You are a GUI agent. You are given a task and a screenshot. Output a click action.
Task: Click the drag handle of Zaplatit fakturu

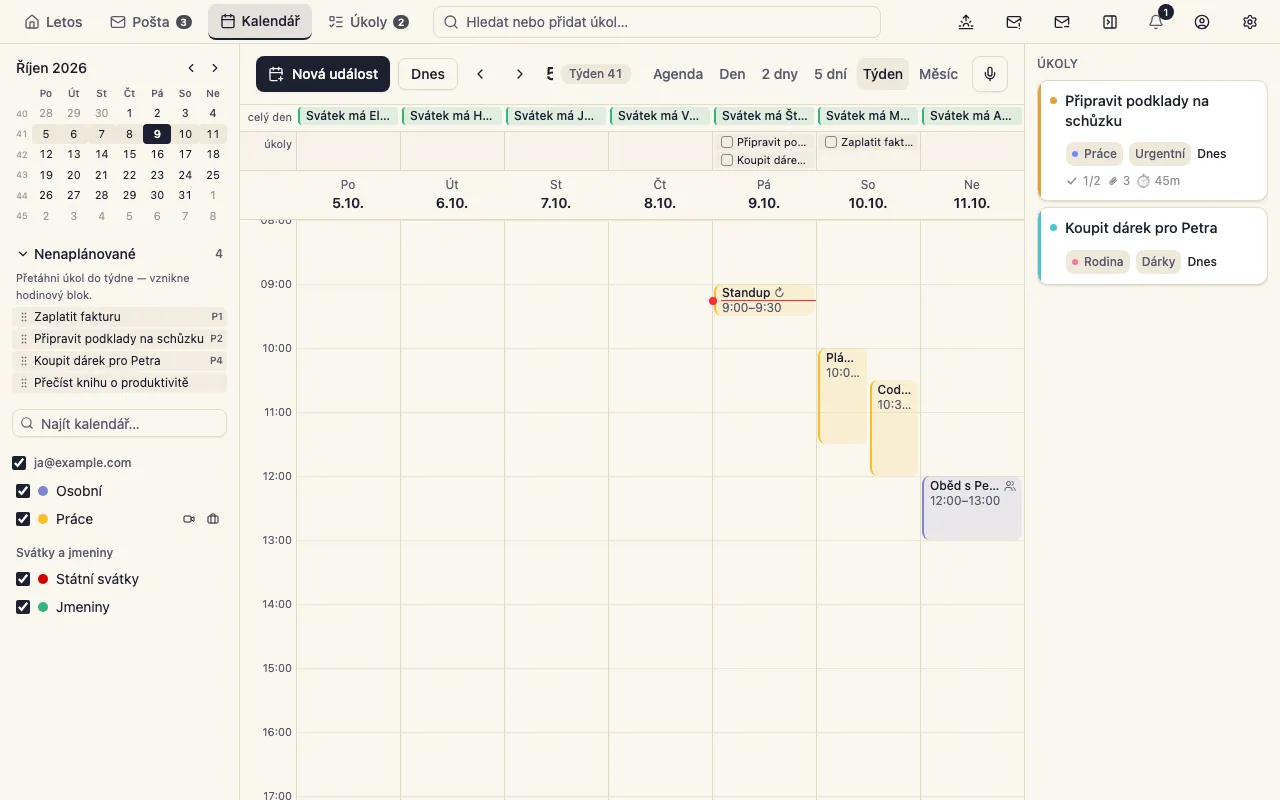[24, 317]
